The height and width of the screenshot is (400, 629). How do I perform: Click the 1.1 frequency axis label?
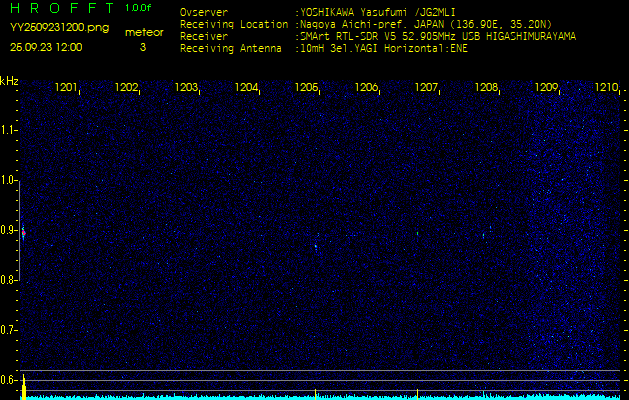pyautogui.click(x=9, y=130)
